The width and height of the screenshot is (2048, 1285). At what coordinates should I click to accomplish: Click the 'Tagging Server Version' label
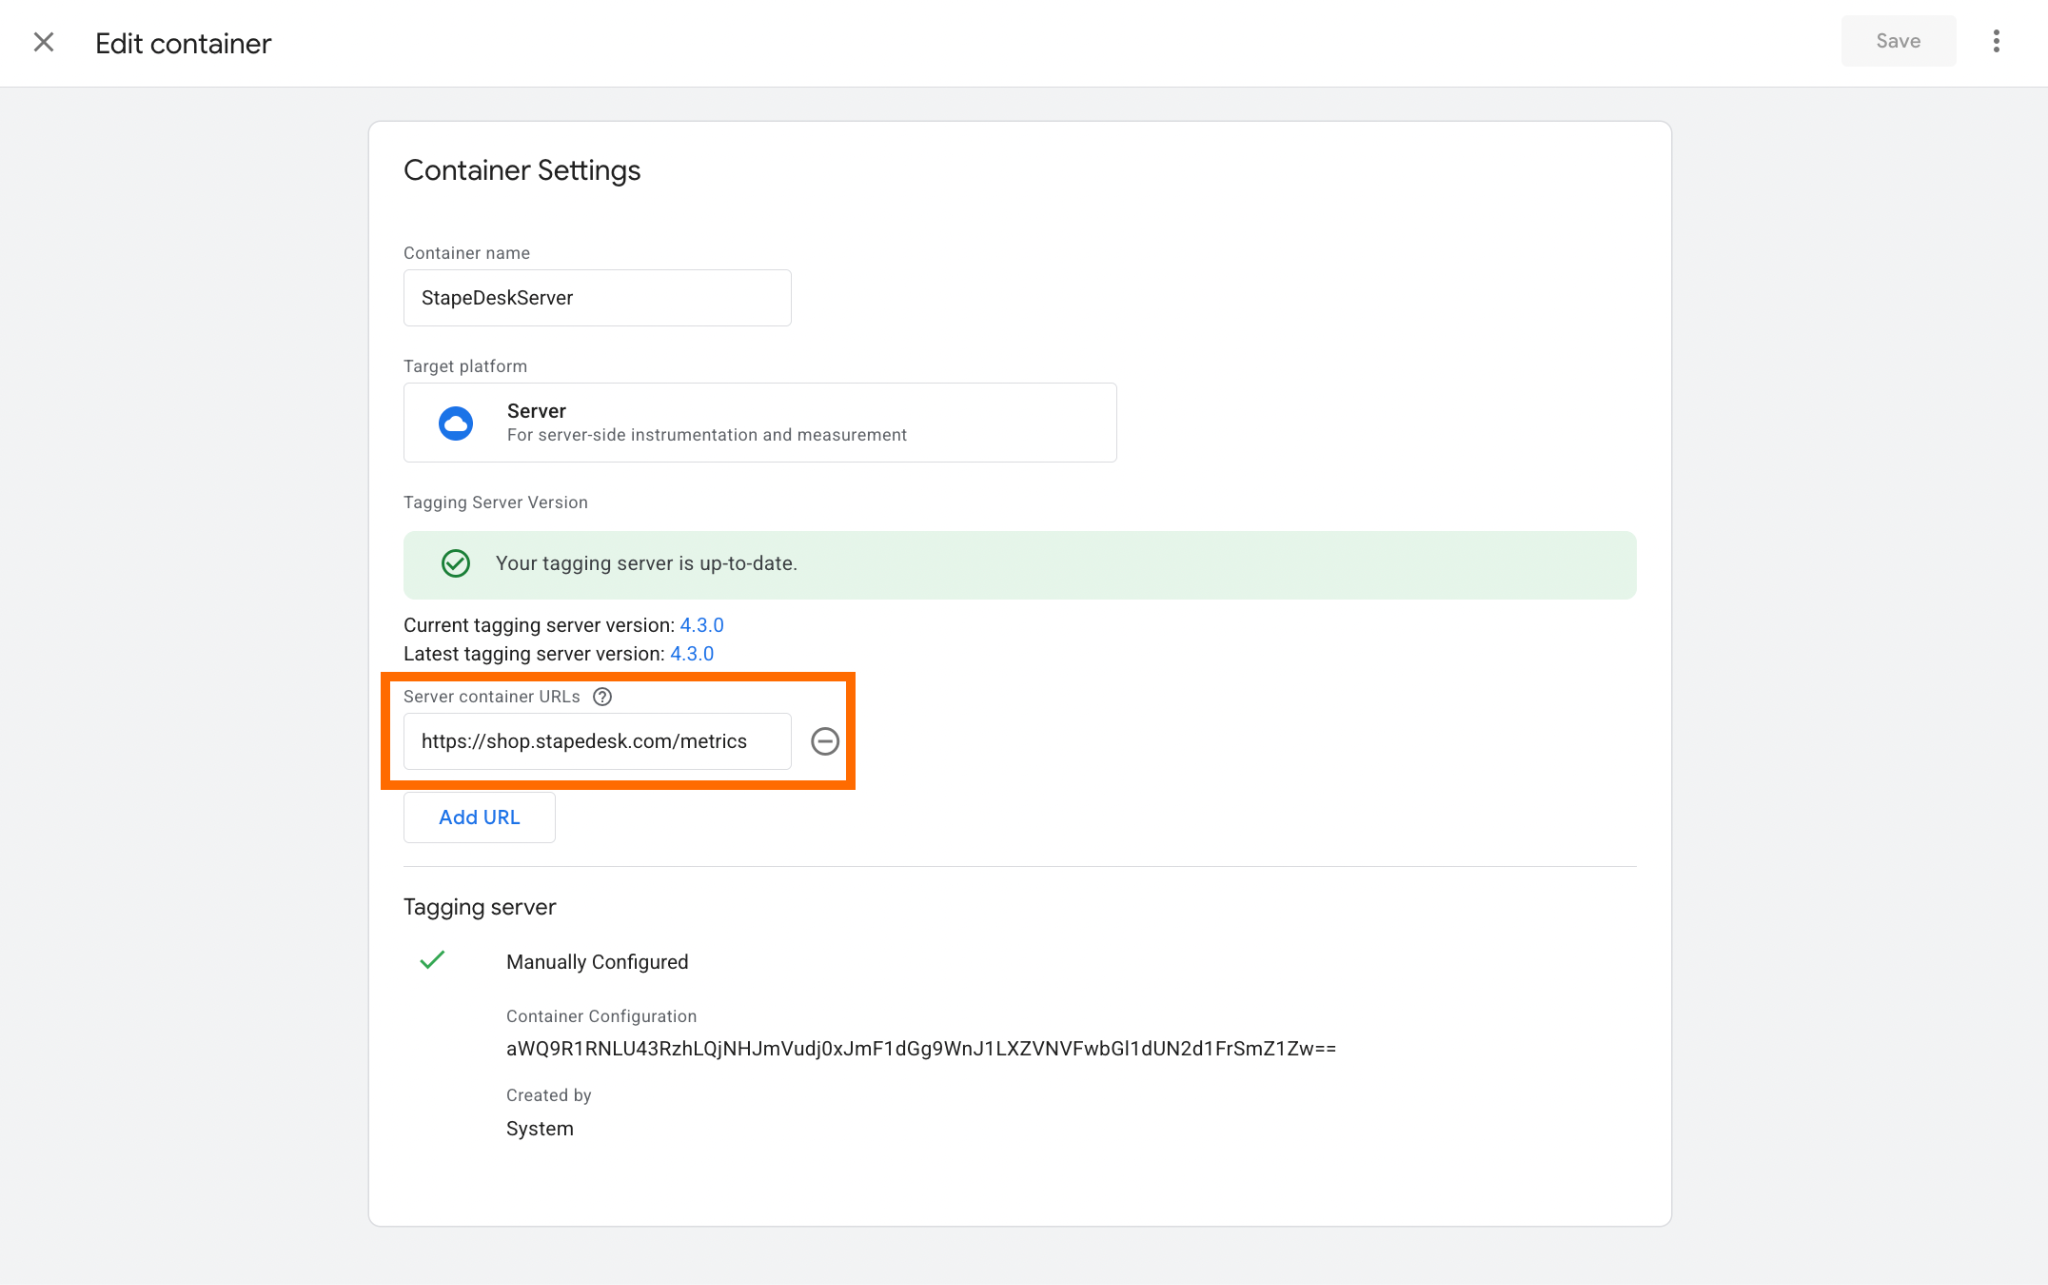pos(495,502)
